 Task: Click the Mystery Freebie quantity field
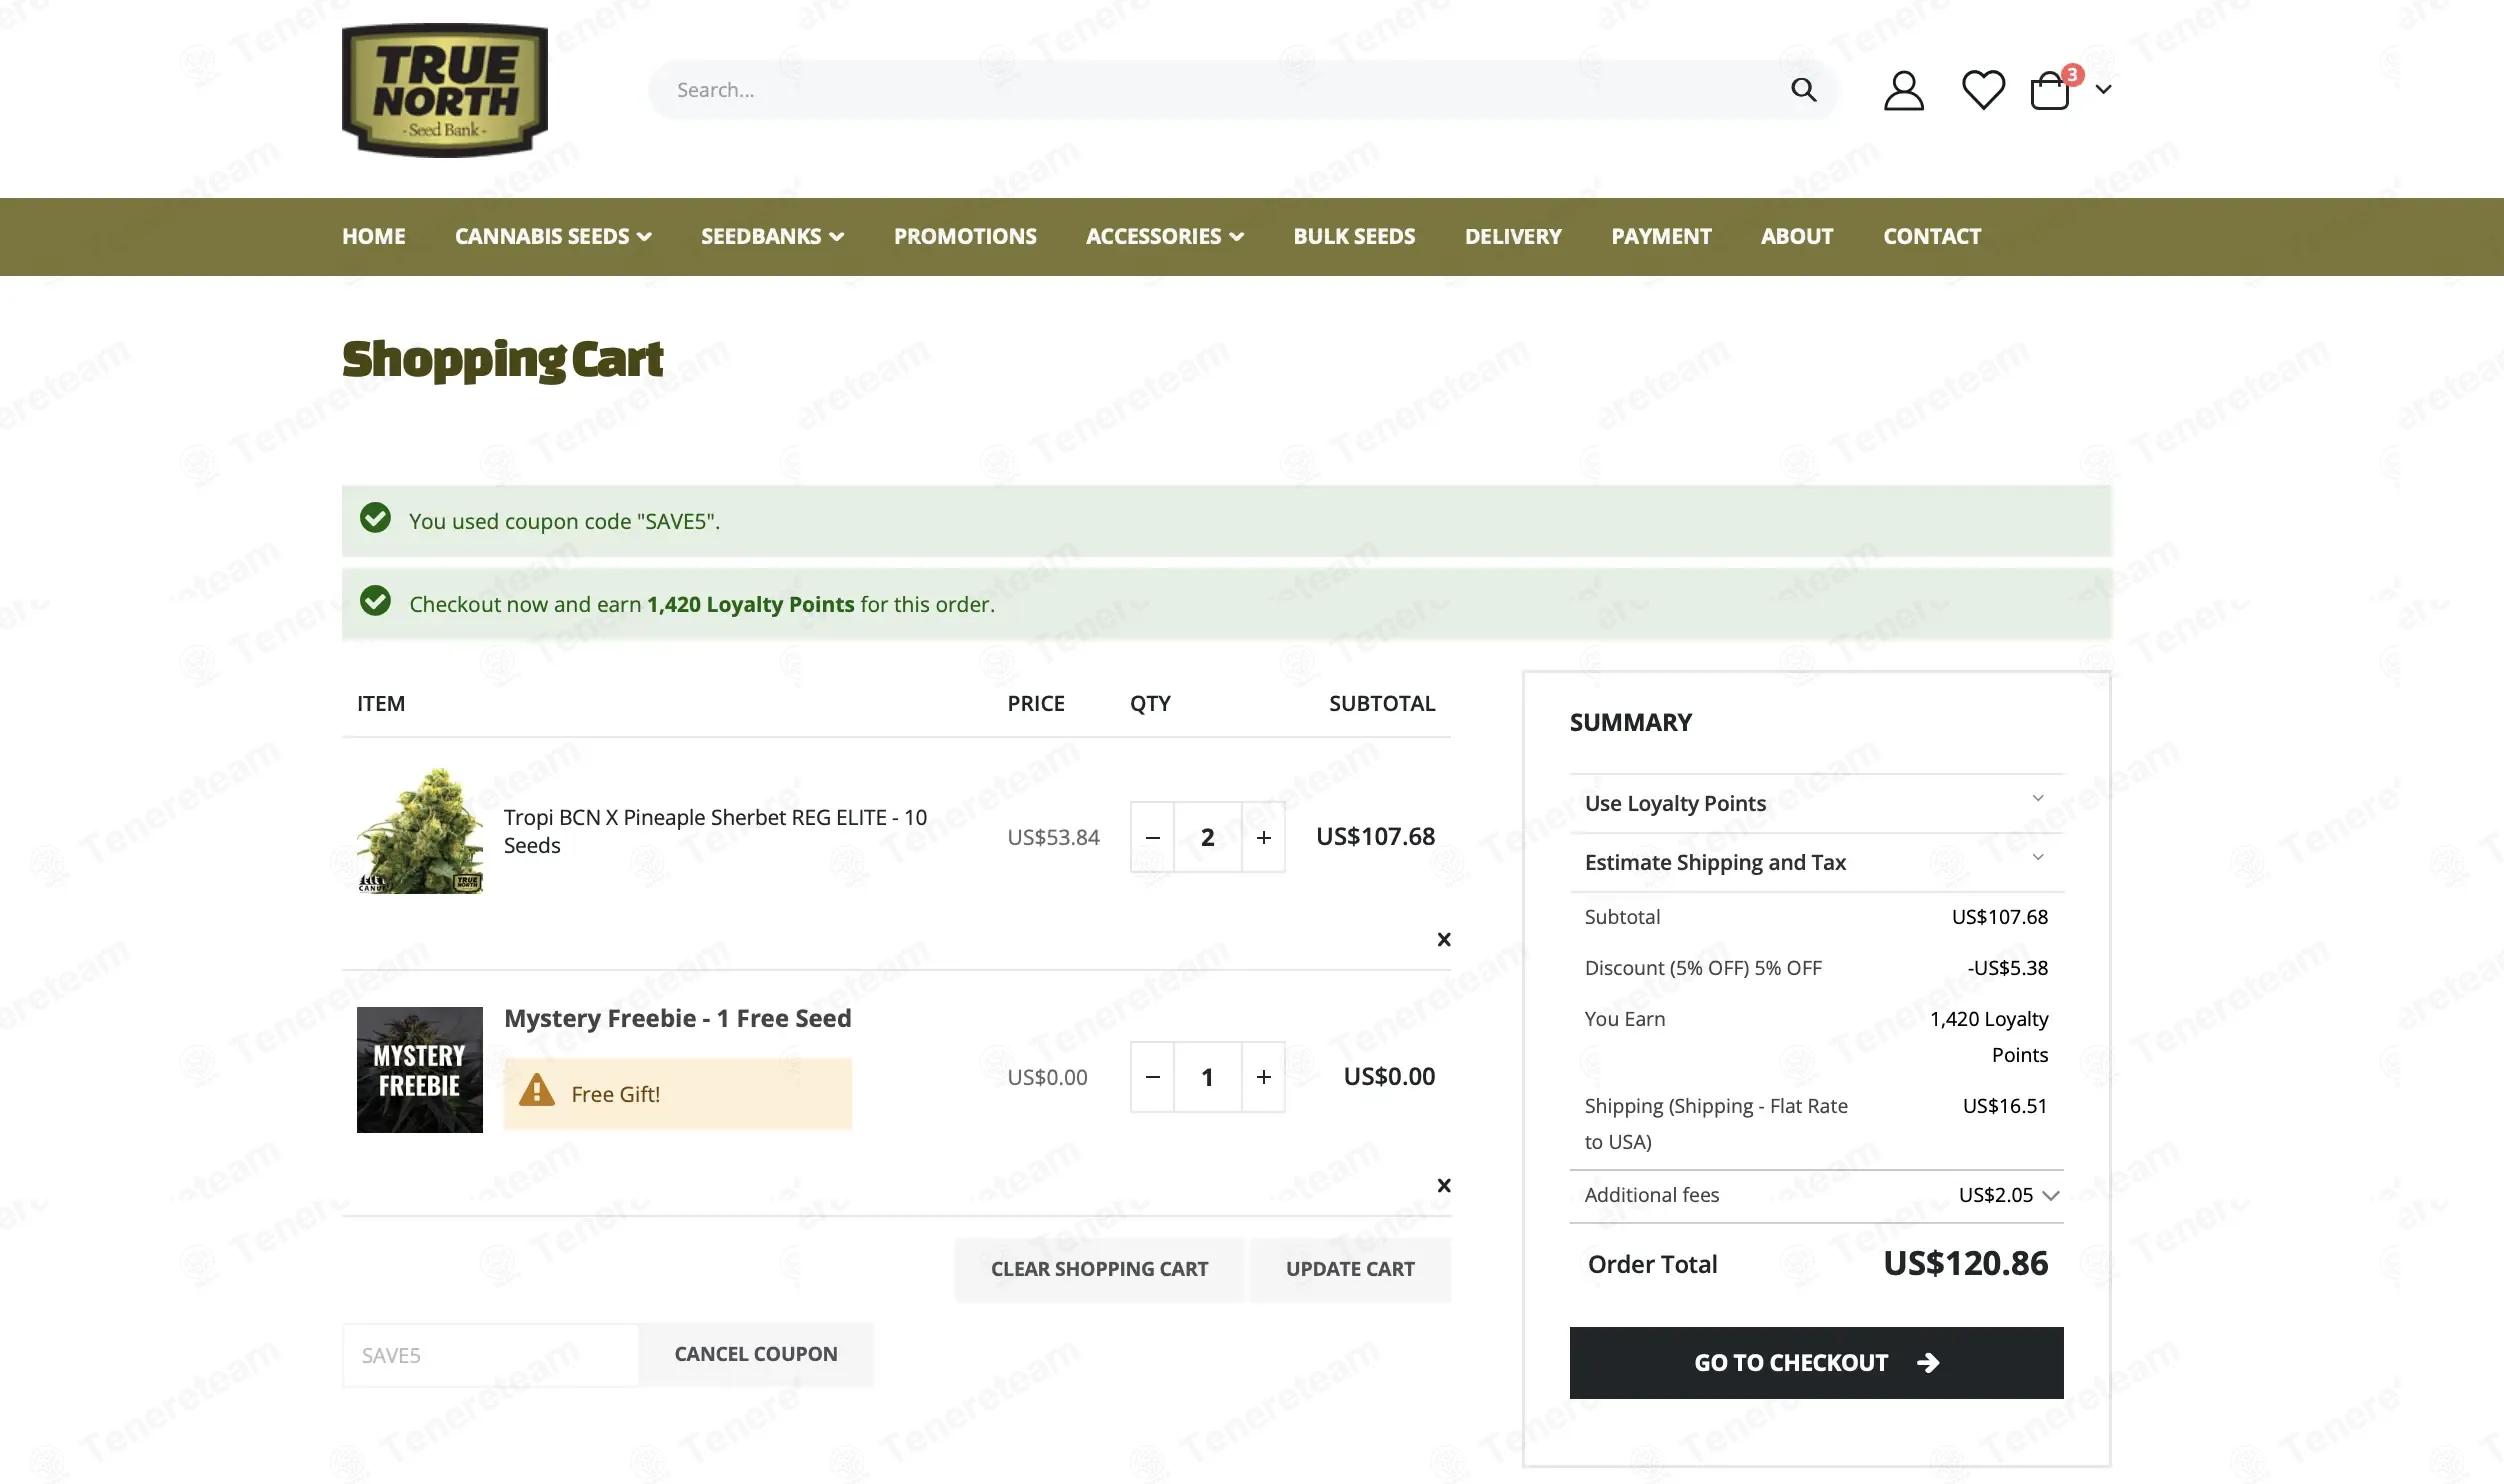tap(1207, 1077)
